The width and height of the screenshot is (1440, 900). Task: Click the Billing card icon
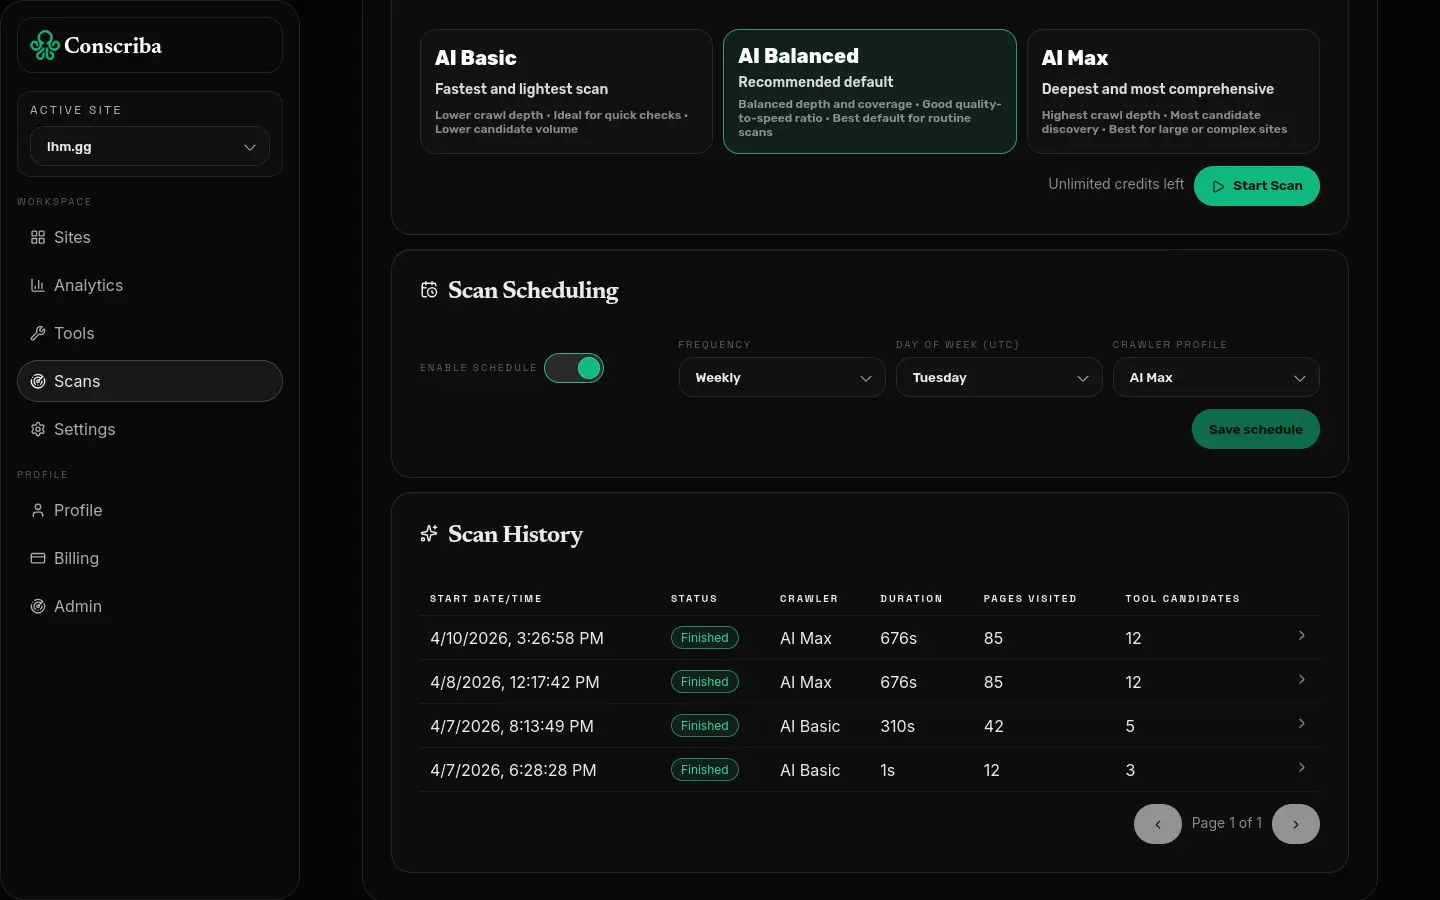(x=38, y=558)
